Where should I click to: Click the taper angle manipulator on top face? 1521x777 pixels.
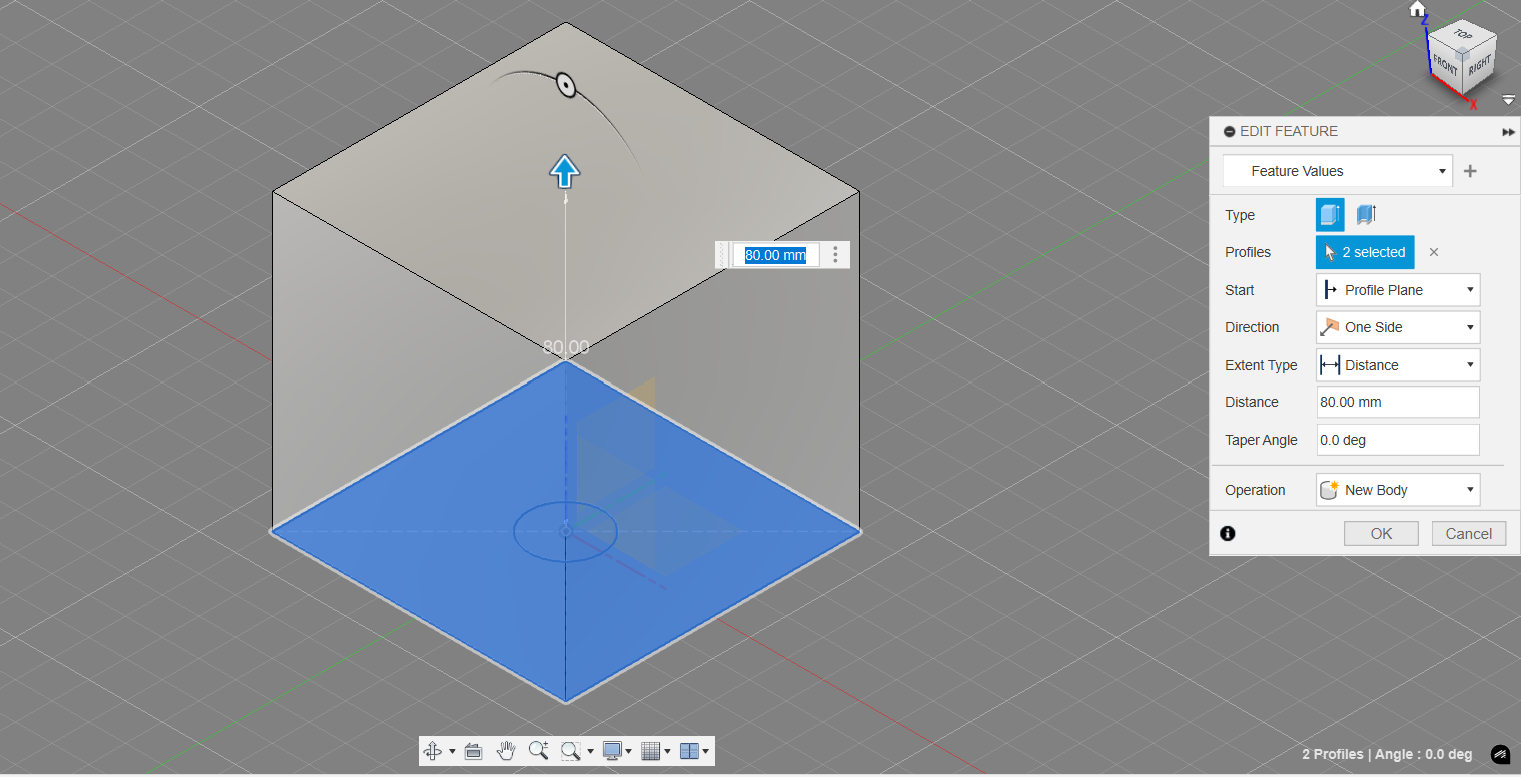566,86
